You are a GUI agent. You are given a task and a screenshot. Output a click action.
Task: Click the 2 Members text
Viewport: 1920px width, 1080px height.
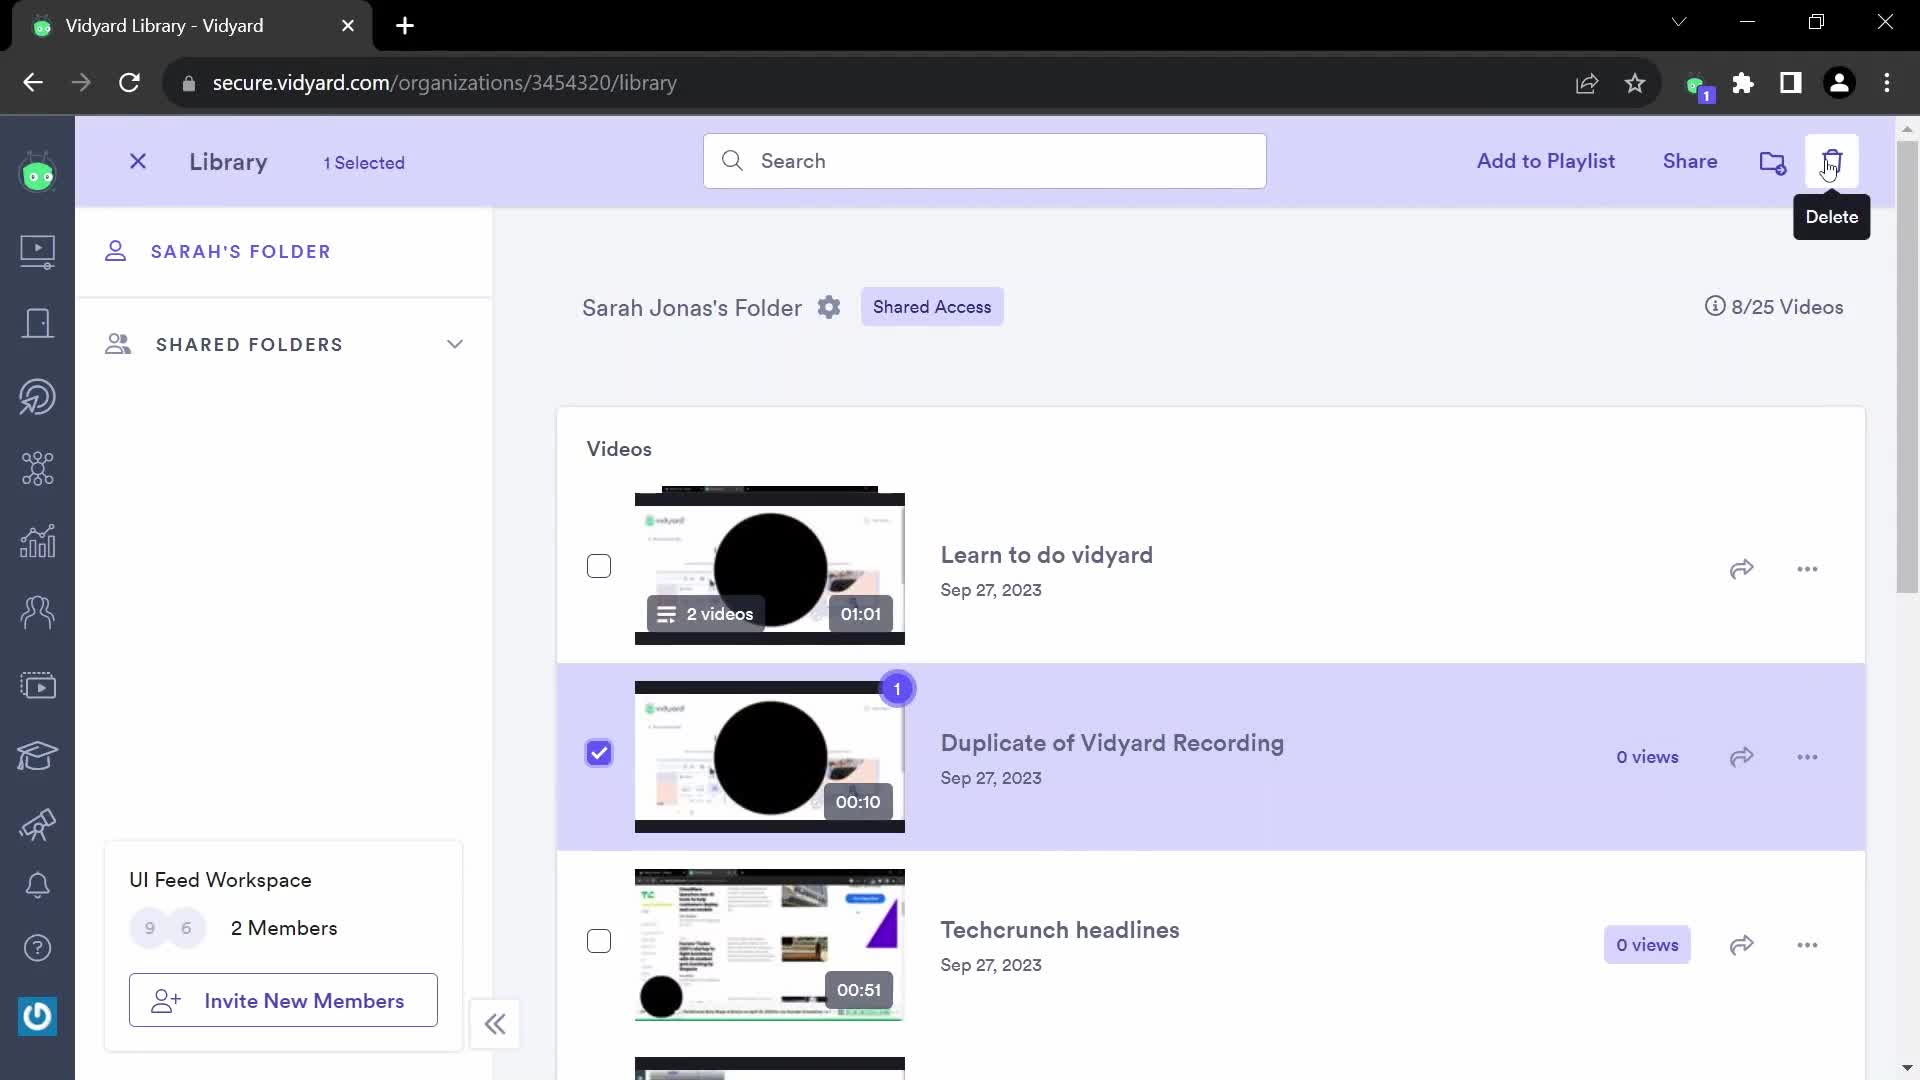pyautogui.click(x=284, y=928)
